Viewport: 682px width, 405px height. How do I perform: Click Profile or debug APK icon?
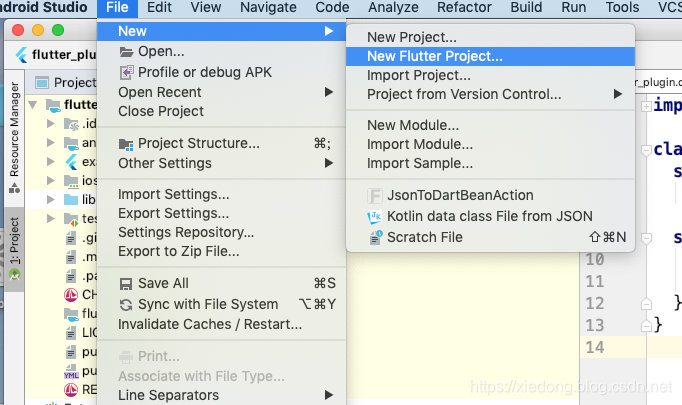pos(127,72)
